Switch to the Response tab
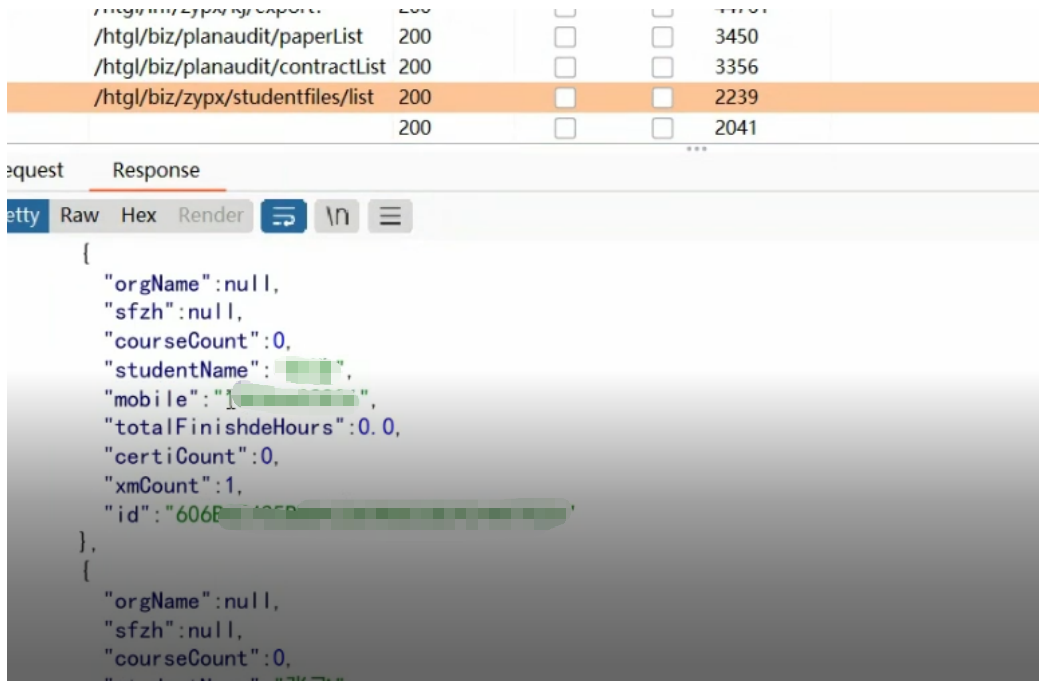This screenshot has width=1039, height=686. (156, 171)
